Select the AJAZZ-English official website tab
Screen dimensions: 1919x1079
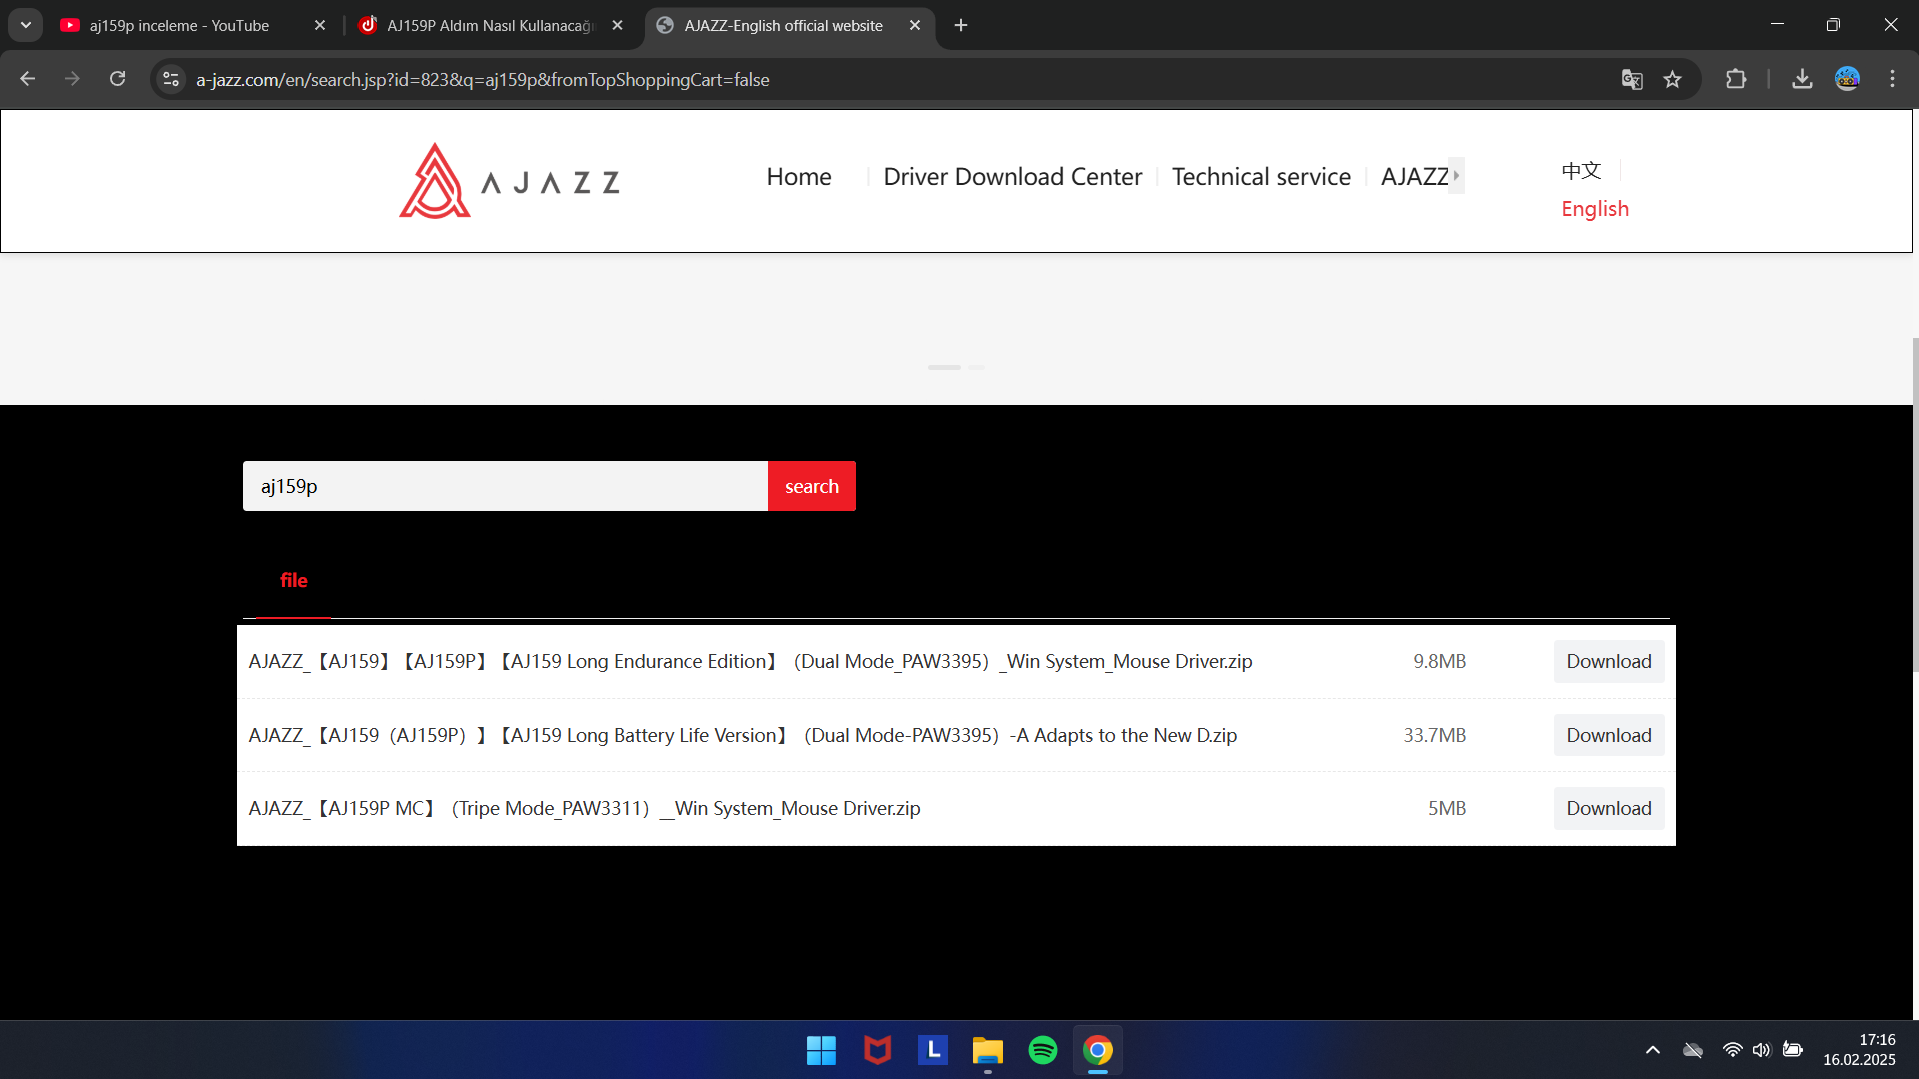[783, 25]
